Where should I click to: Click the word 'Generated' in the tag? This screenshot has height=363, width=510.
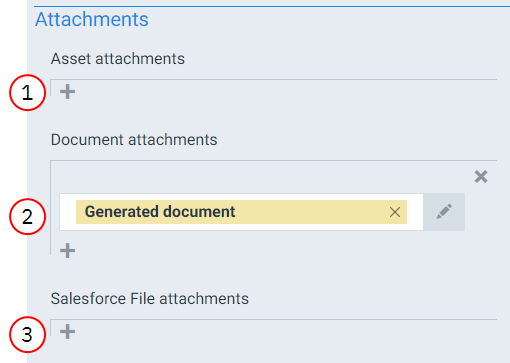point(122,212)
